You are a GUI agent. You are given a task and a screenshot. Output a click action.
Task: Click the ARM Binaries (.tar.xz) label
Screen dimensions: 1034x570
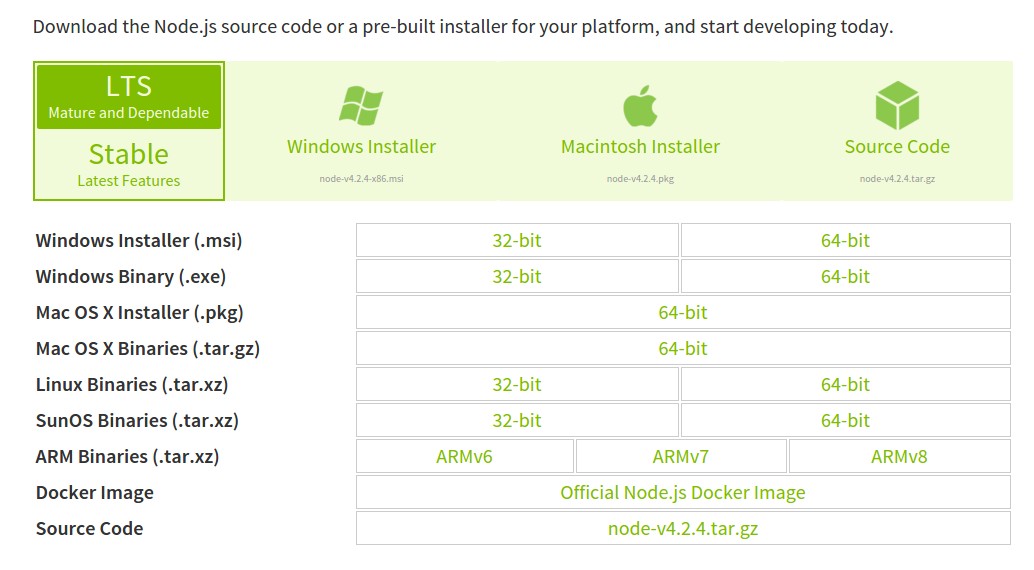[x=127, y=457]
